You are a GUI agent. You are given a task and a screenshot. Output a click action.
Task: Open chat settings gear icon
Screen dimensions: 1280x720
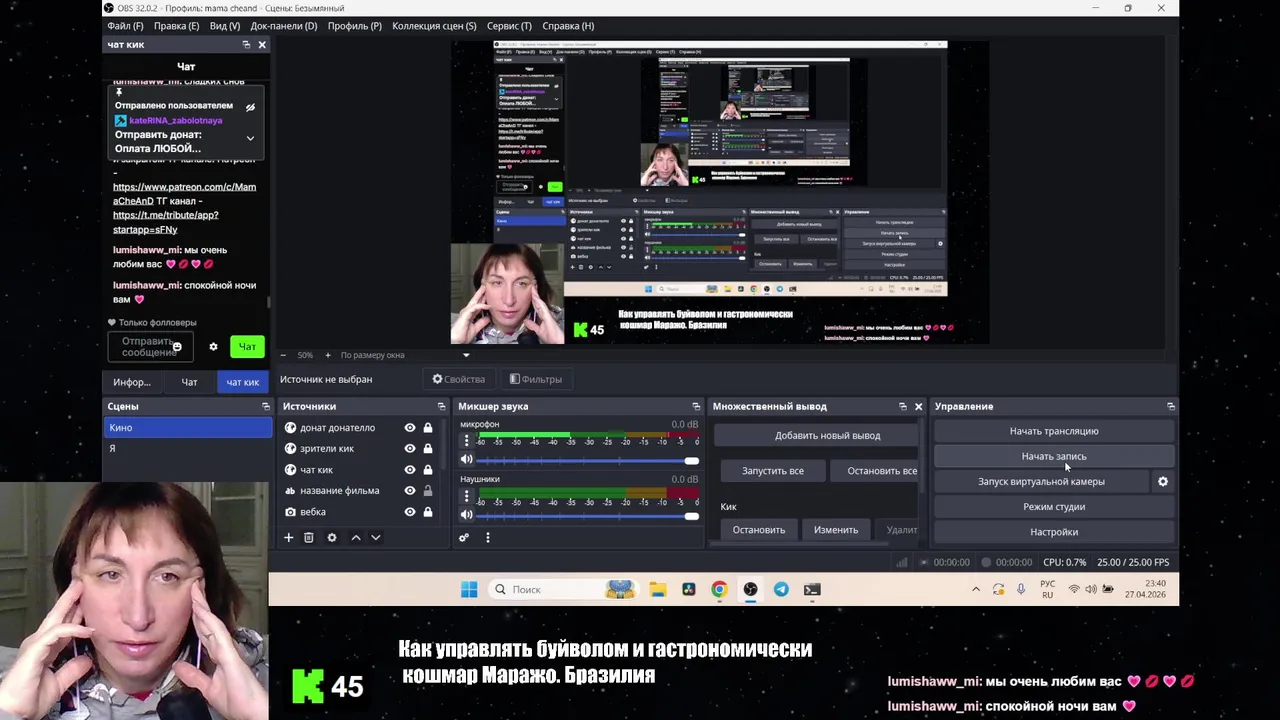click(x=213, y=347)
